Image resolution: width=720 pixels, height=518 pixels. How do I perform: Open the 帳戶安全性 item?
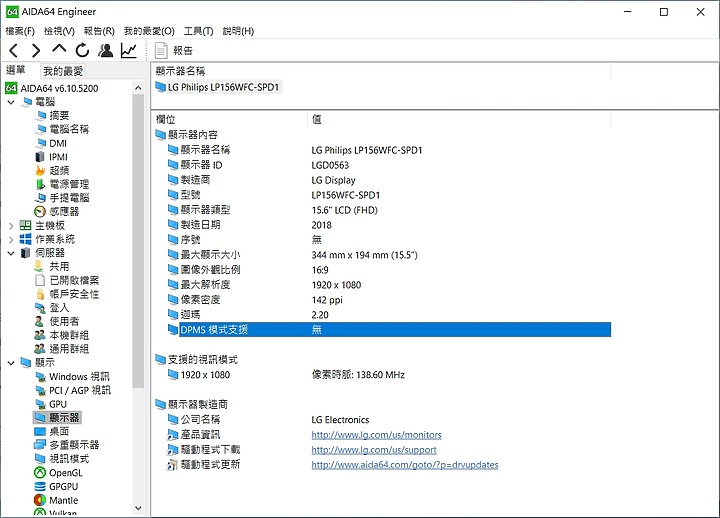(67, 294)
